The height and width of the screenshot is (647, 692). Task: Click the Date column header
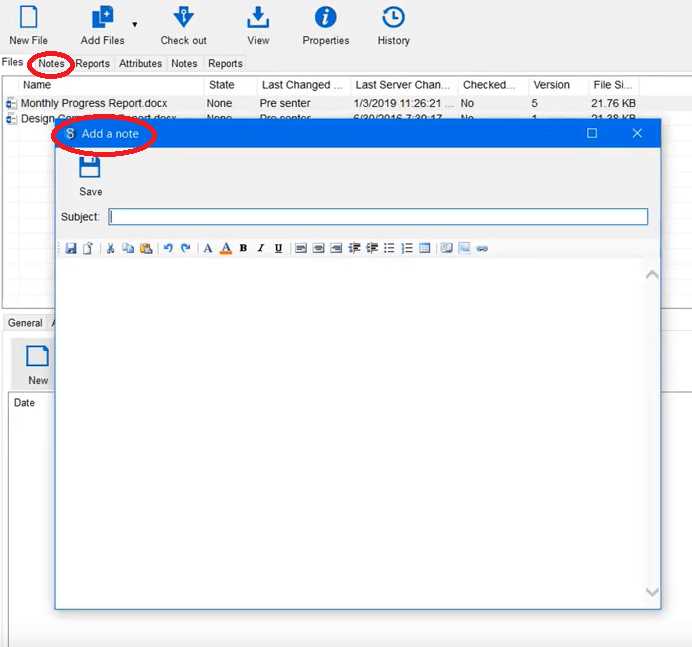point(24,403)
